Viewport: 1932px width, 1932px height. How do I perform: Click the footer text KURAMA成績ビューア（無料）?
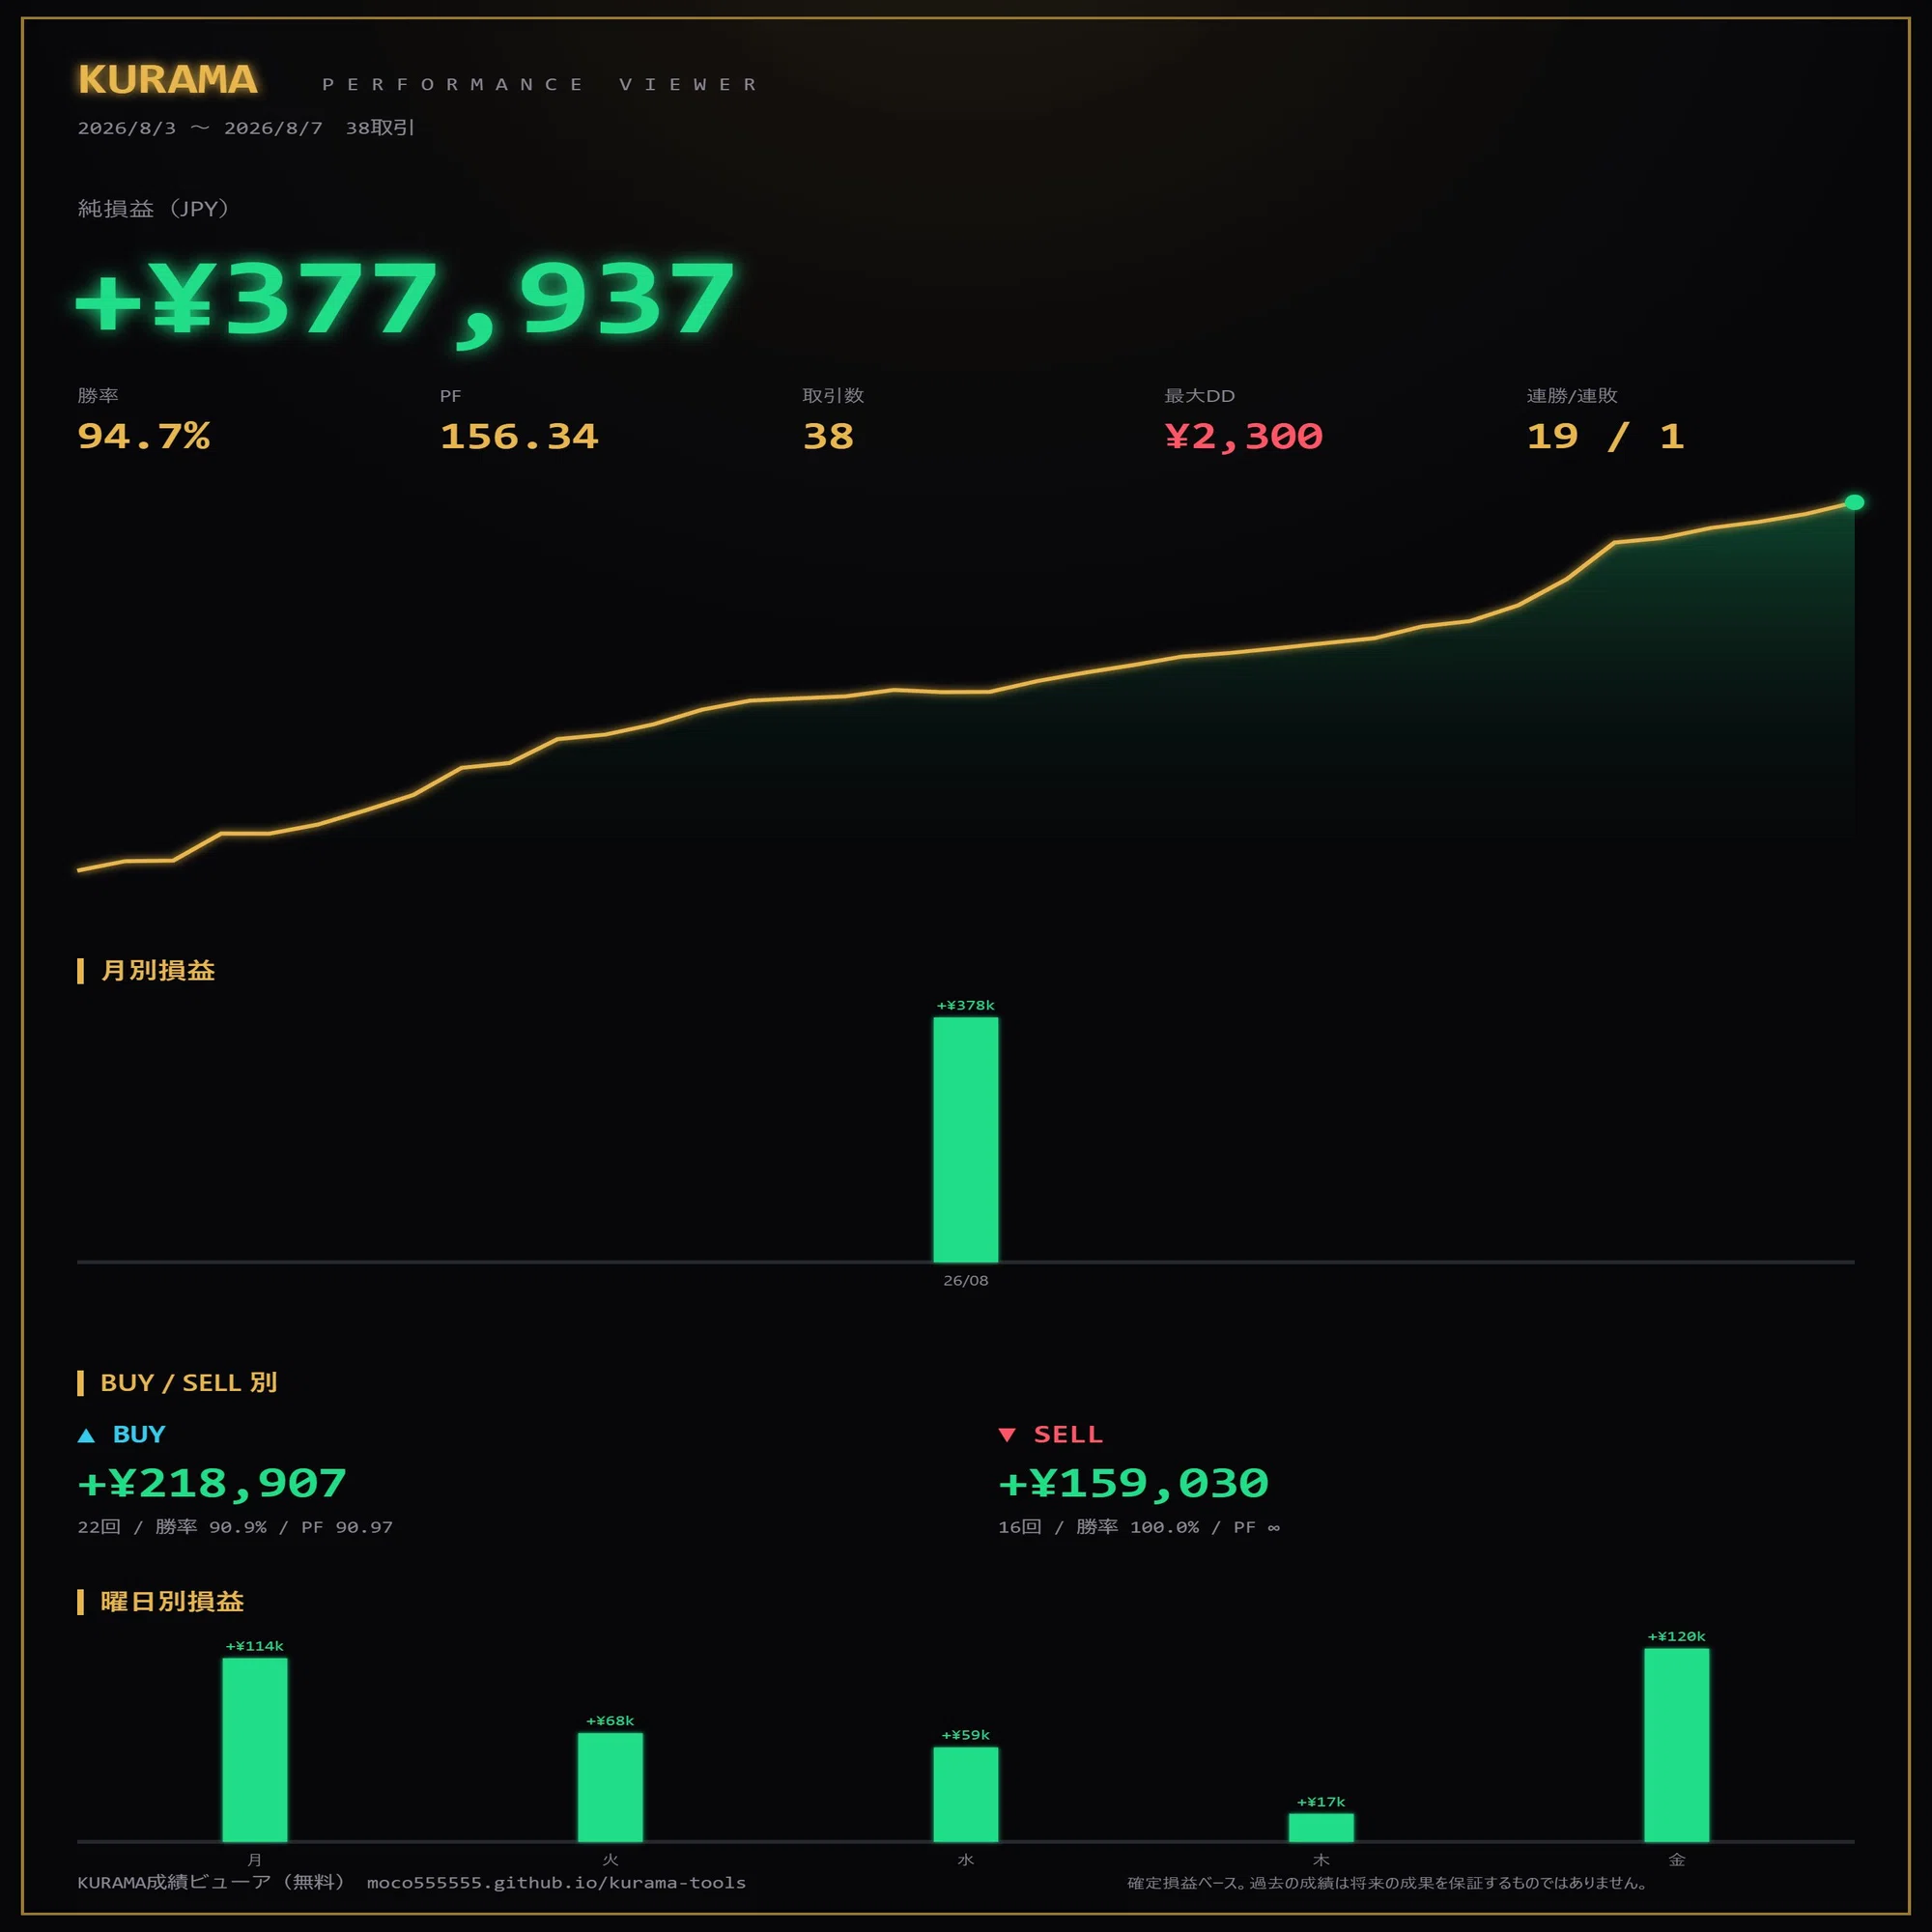[212, 1882]
